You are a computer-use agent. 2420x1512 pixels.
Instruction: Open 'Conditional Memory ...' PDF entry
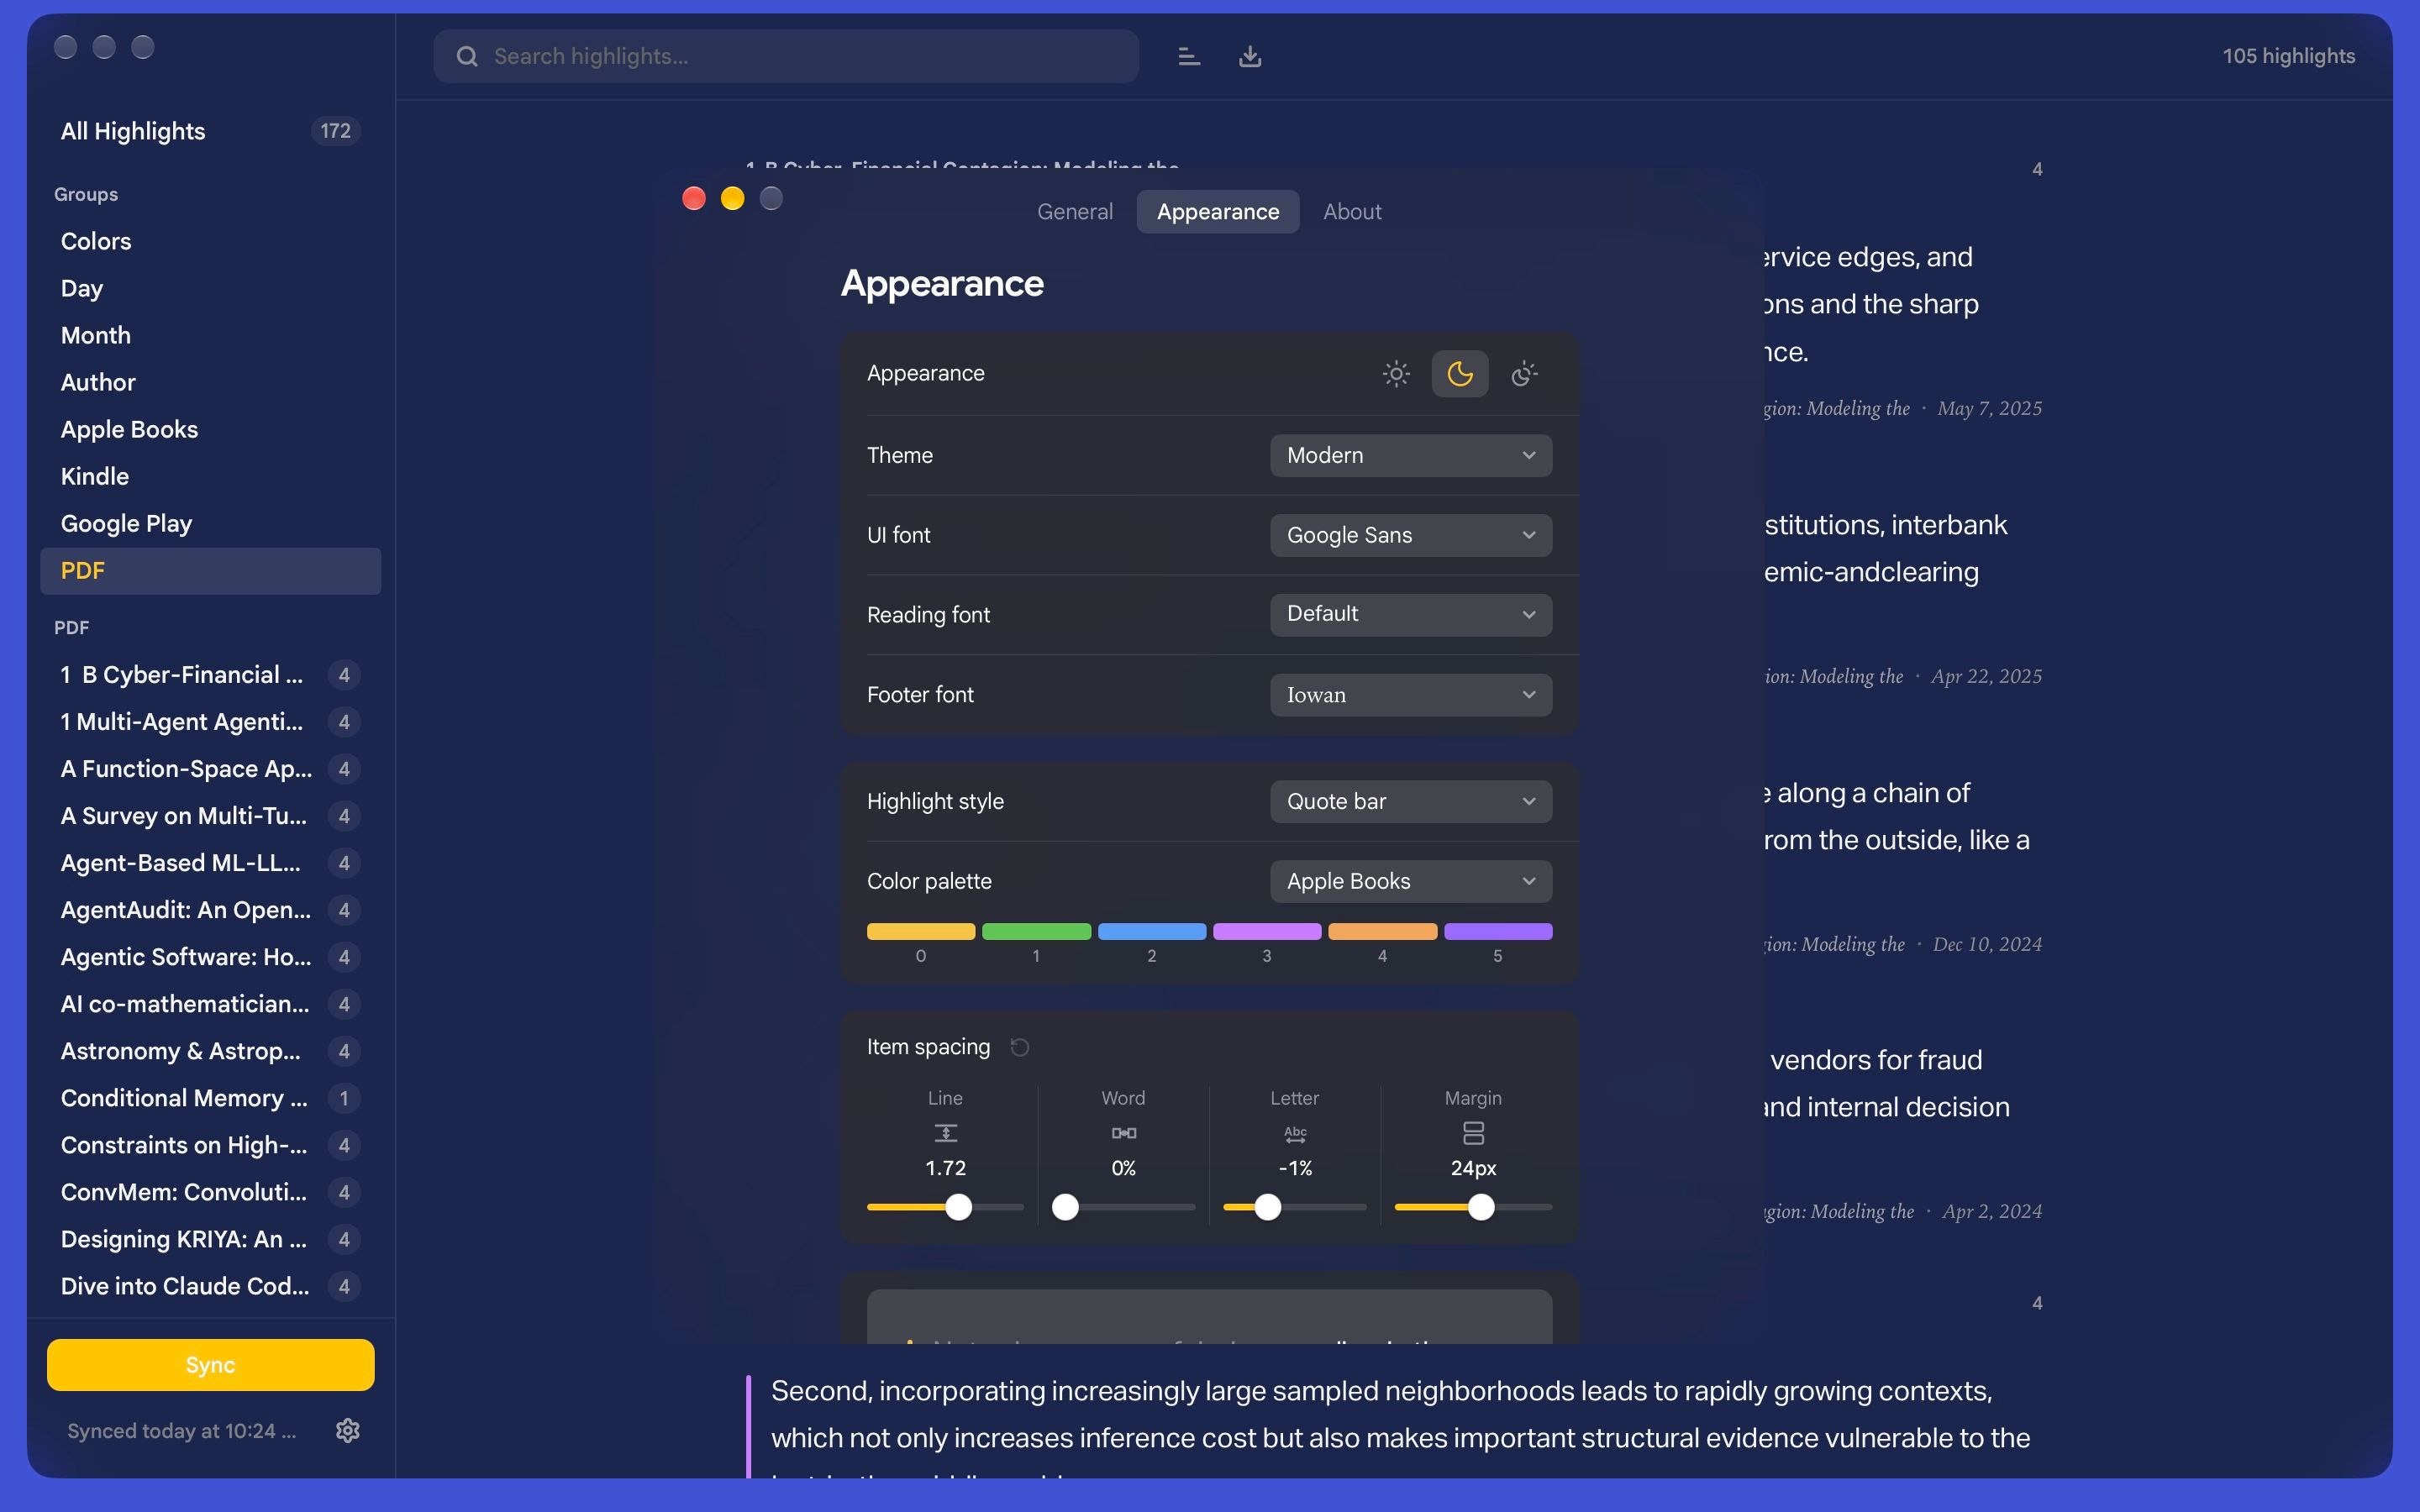pos(210,1098)
